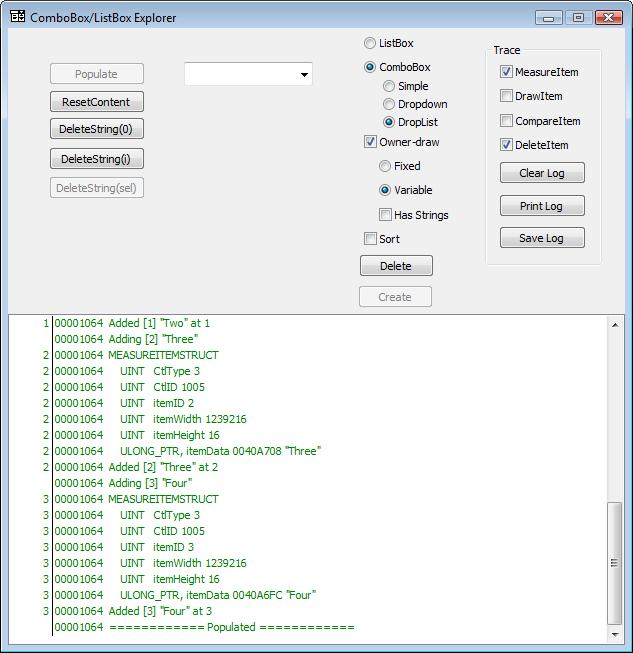Click the log scrollbar down arrow
The image size is (633, 653).
615,635
